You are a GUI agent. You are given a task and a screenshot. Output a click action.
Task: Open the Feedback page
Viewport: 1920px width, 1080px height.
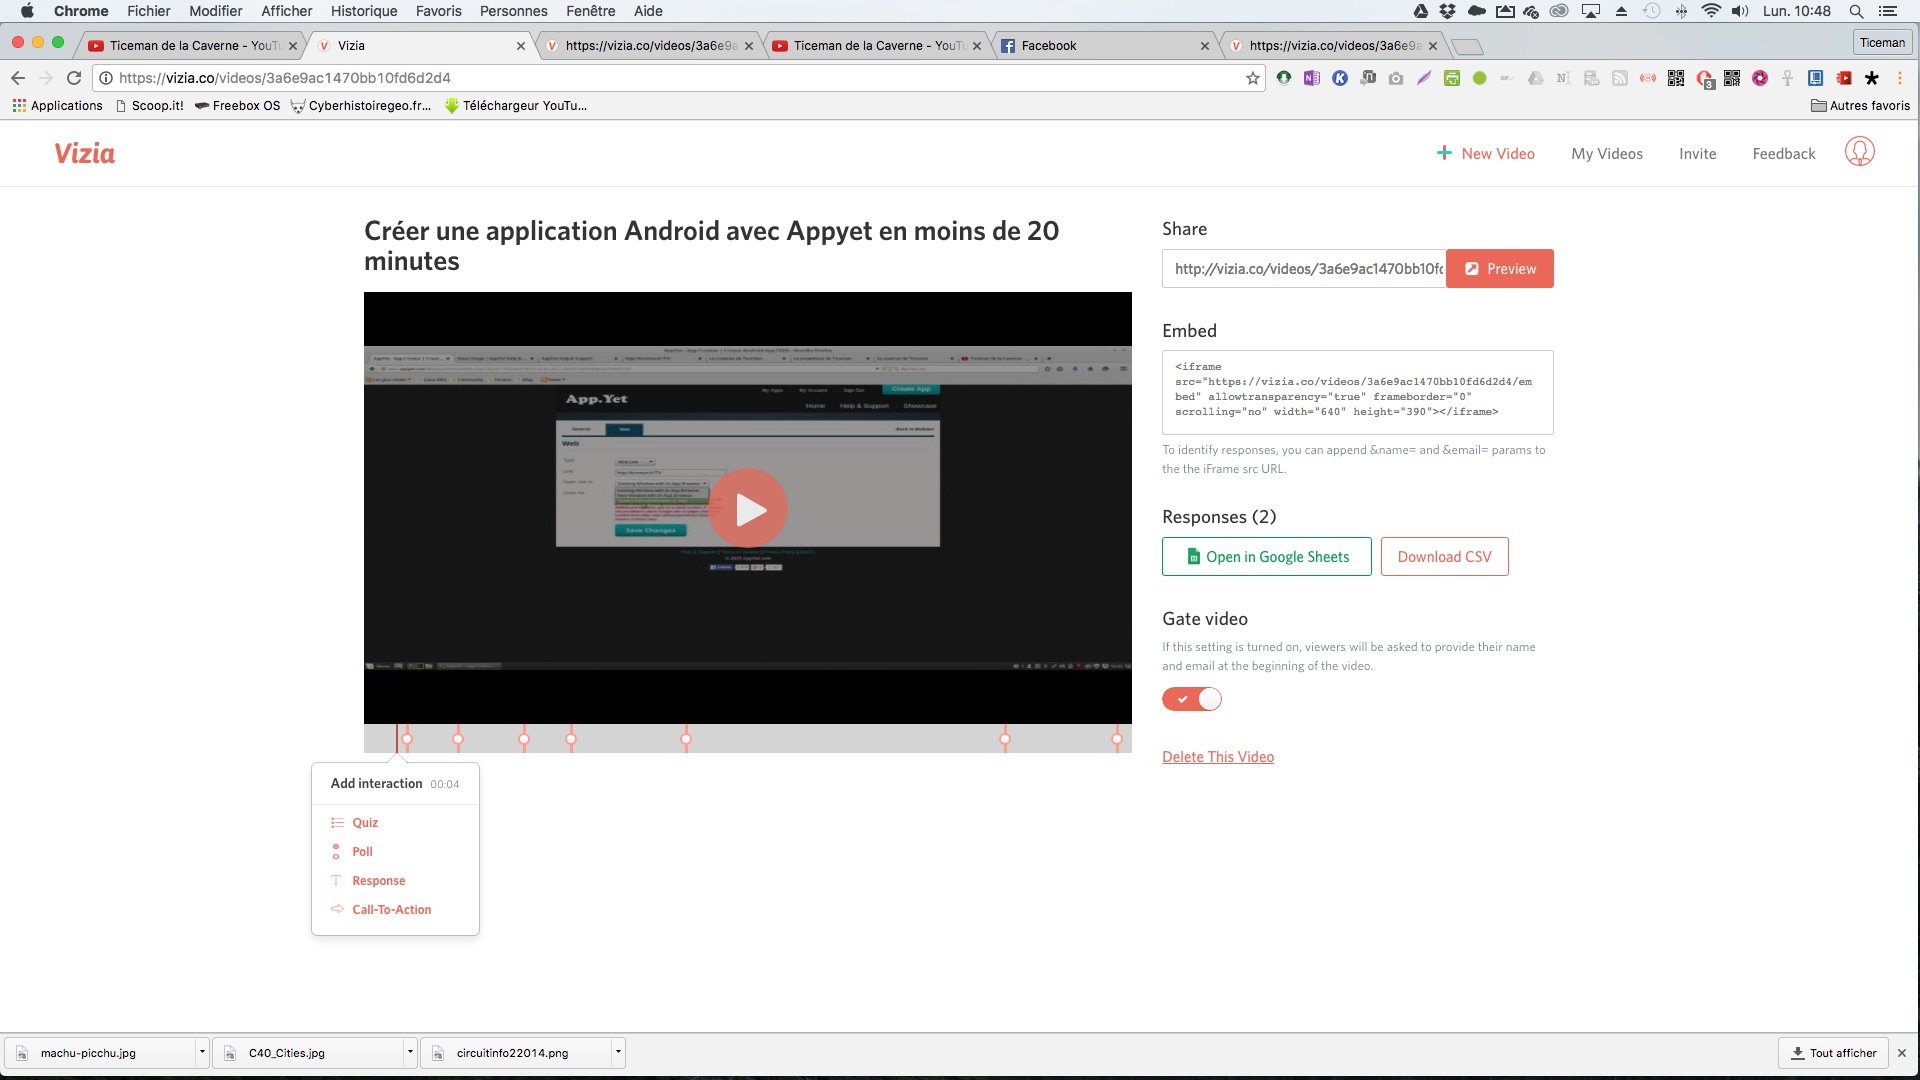1784,154
